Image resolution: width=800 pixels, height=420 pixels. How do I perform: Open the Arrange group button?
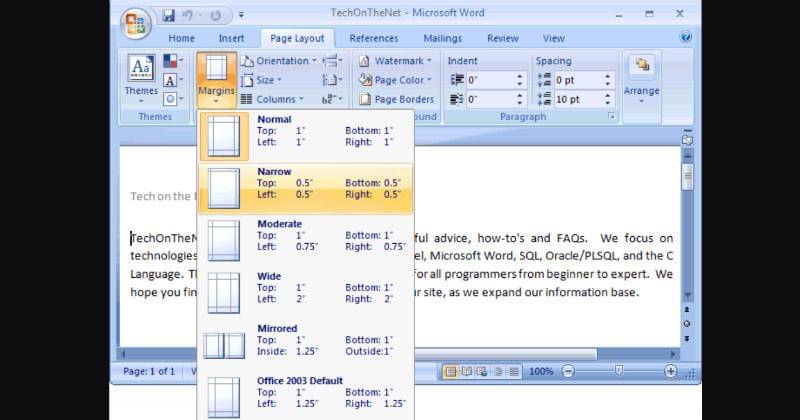pos(641,78)
